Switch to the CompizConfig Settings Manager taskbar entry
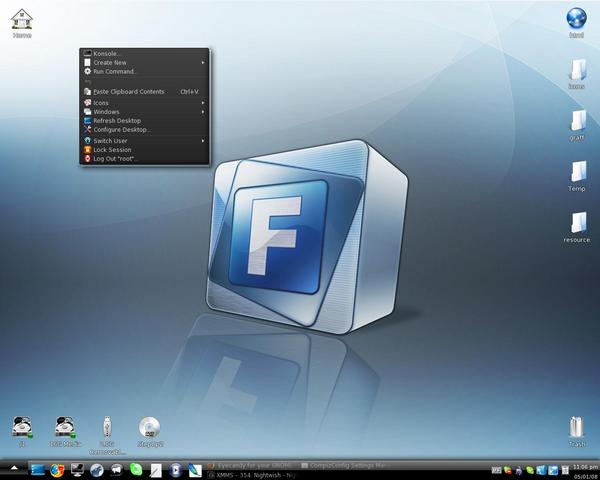The width and height of the screenshot is (600, 480). (344, 466)
